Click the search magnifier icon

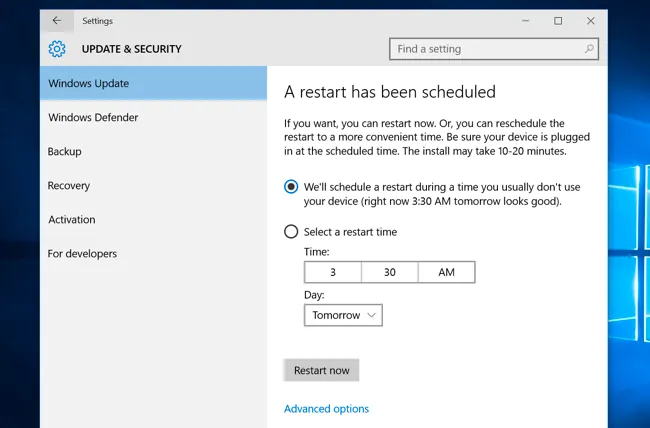point(589,49)
